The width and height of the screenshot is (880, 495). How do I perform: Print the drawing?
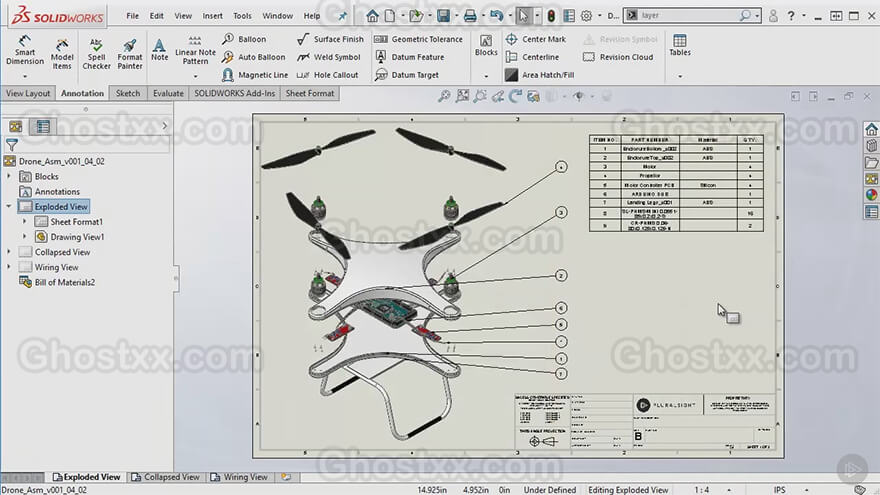(x=470, y=16)
